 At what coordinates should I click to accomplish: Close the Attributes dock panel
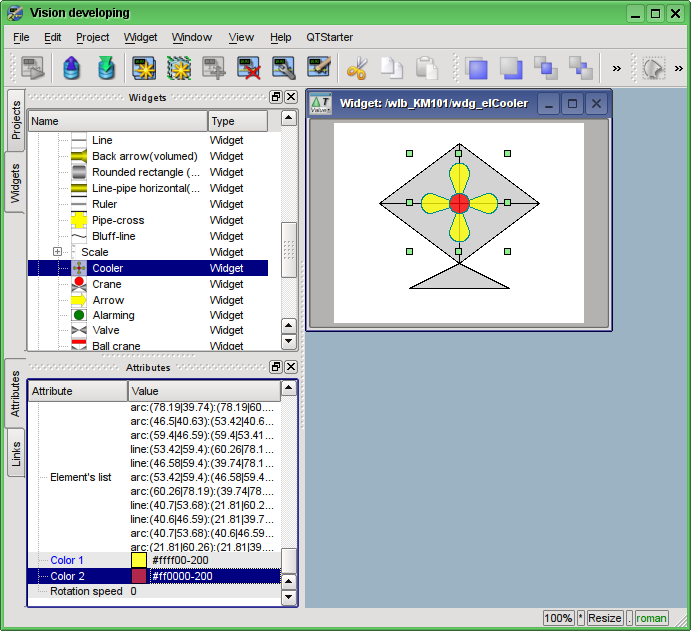291,367
